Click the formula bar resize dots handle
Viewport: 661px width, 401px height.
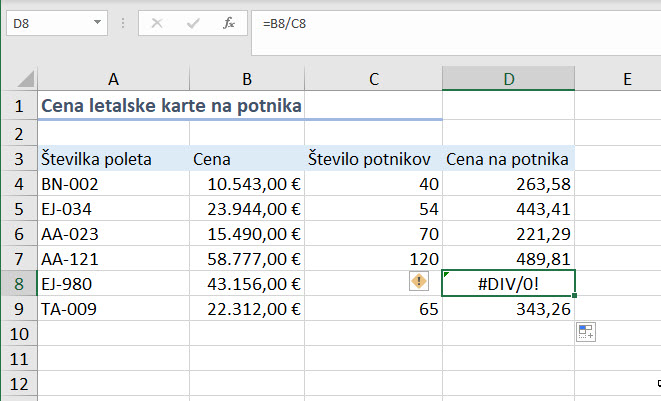pyautogui.click(x=123, y=23)
